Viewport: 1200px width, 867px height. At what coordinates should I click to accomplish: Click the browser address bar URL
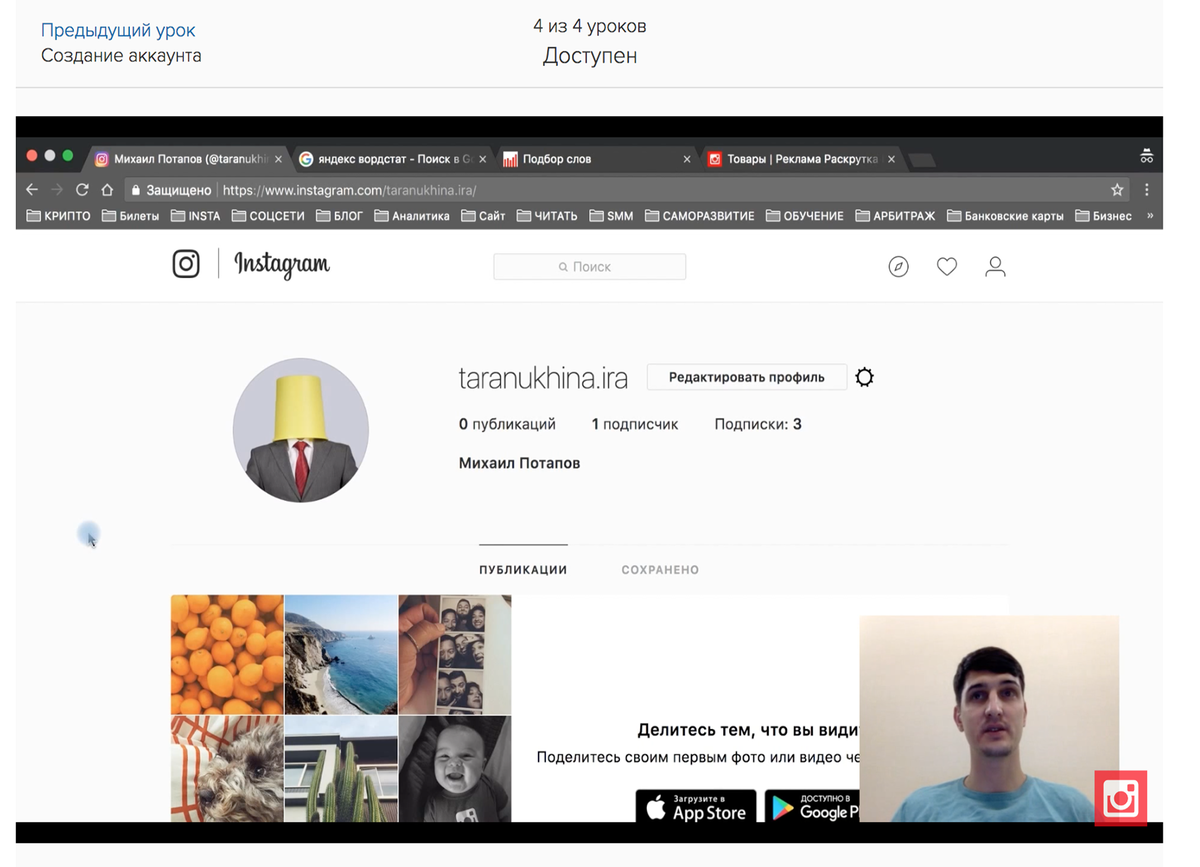coord(349,190)
